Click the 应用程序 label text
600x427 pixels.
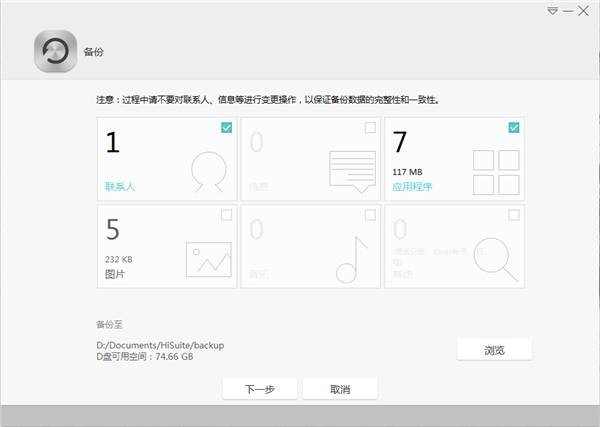412,186
